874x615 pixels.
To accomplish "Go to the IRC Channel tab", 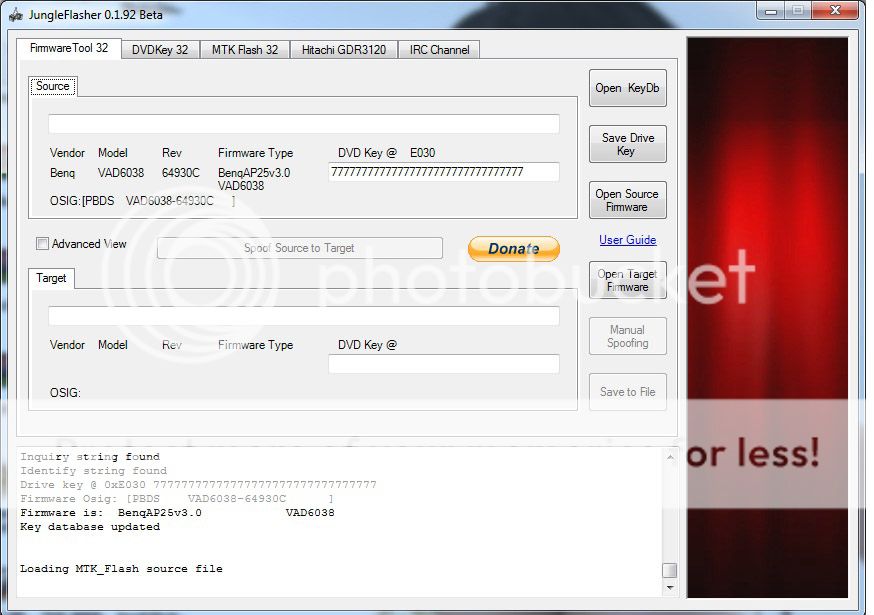I will [x=439, y=50].
